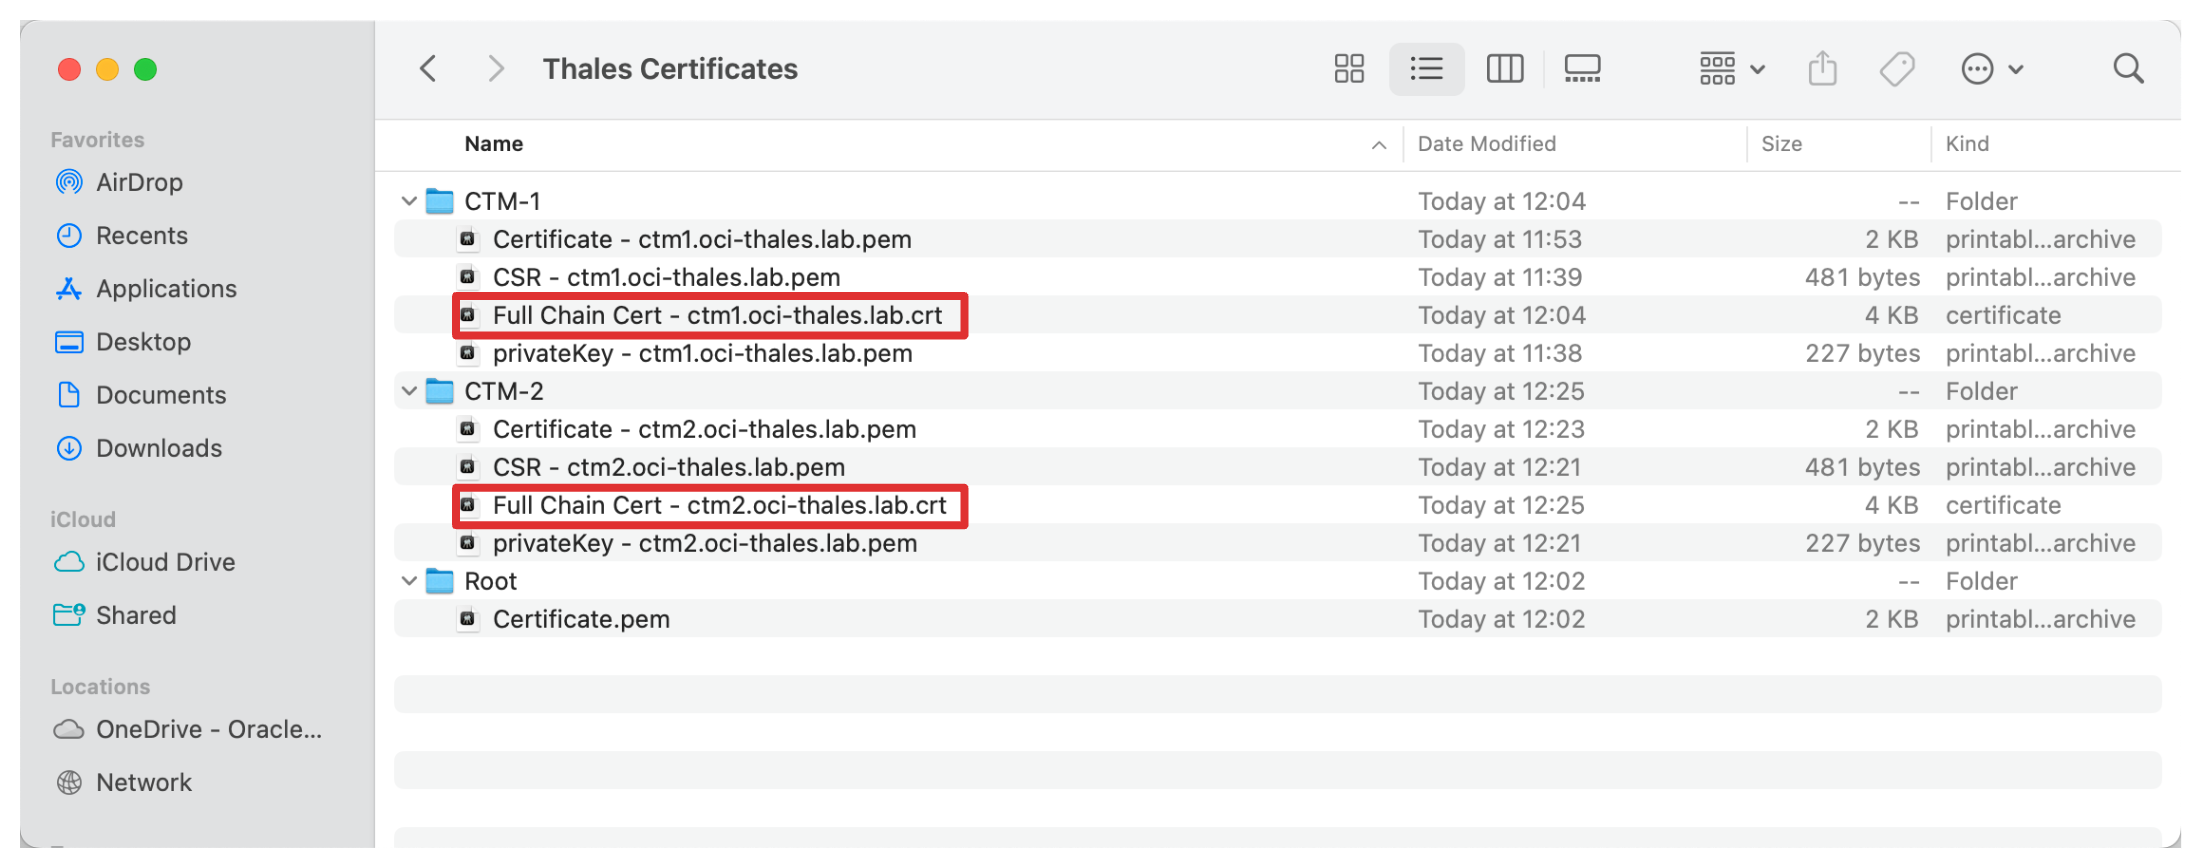
Task: Collapse the CTM-1 folder
Action: (x=409, y=201)
